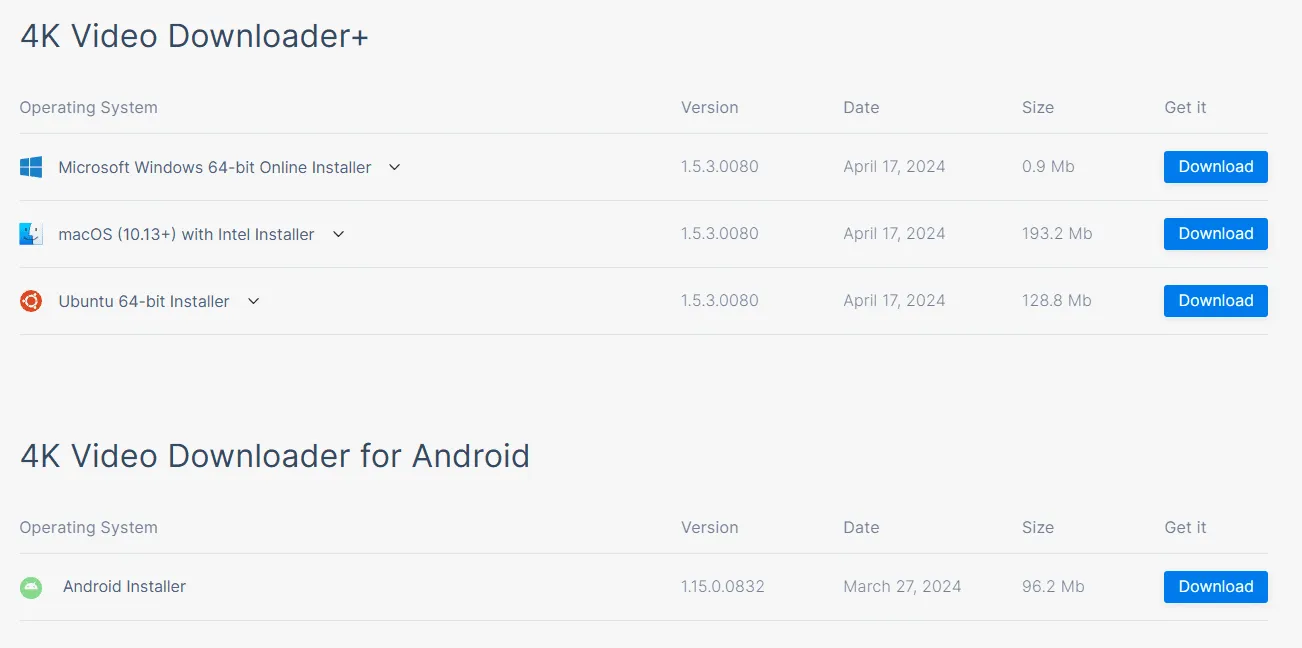
Task: Download the macOS Intel Installer
Action: 1215,234
